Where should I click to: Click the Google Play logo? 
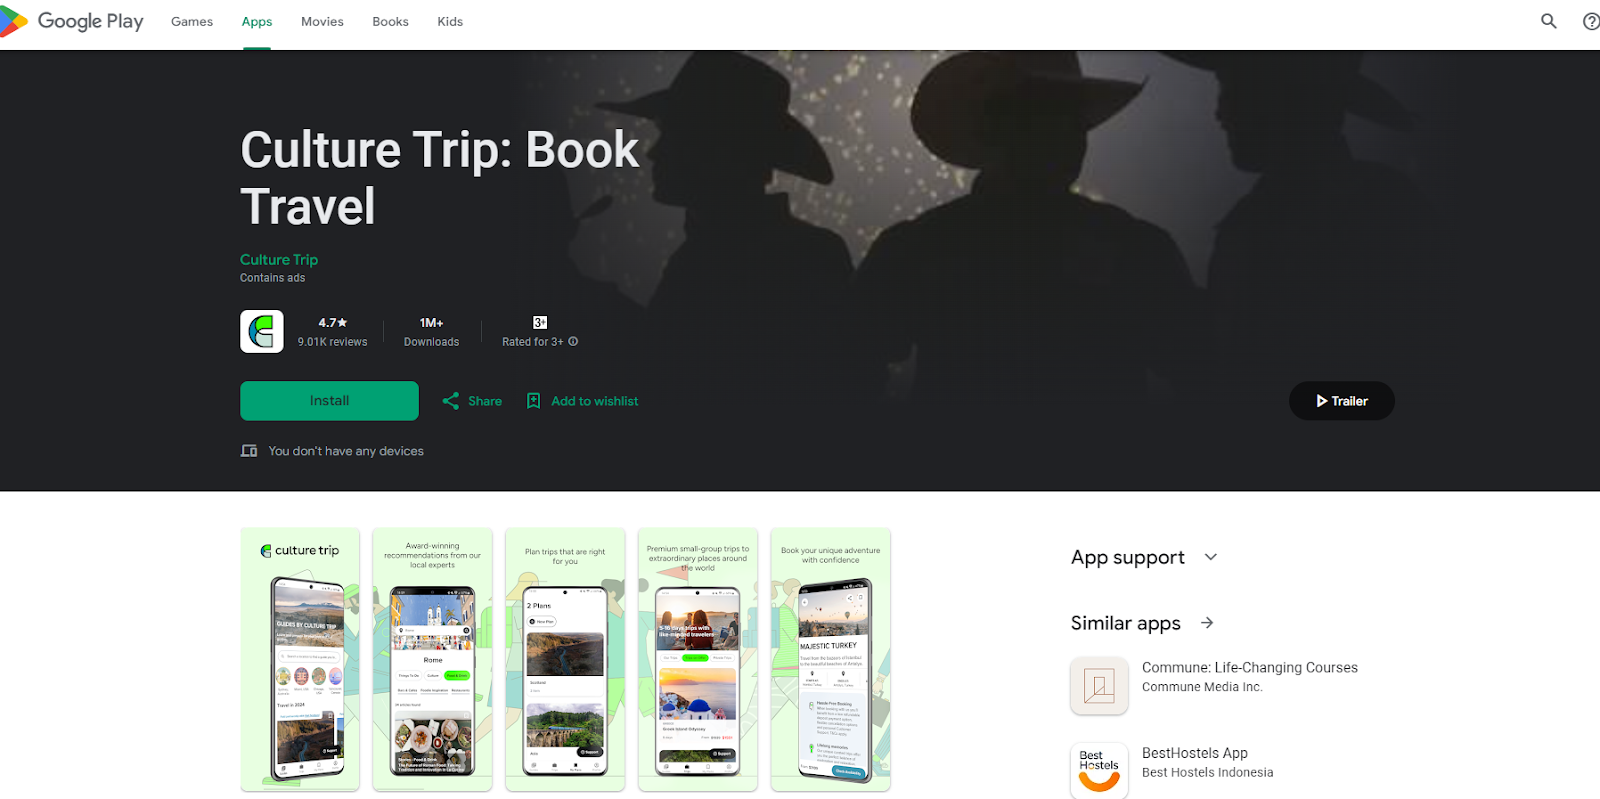tap(72, 21)
